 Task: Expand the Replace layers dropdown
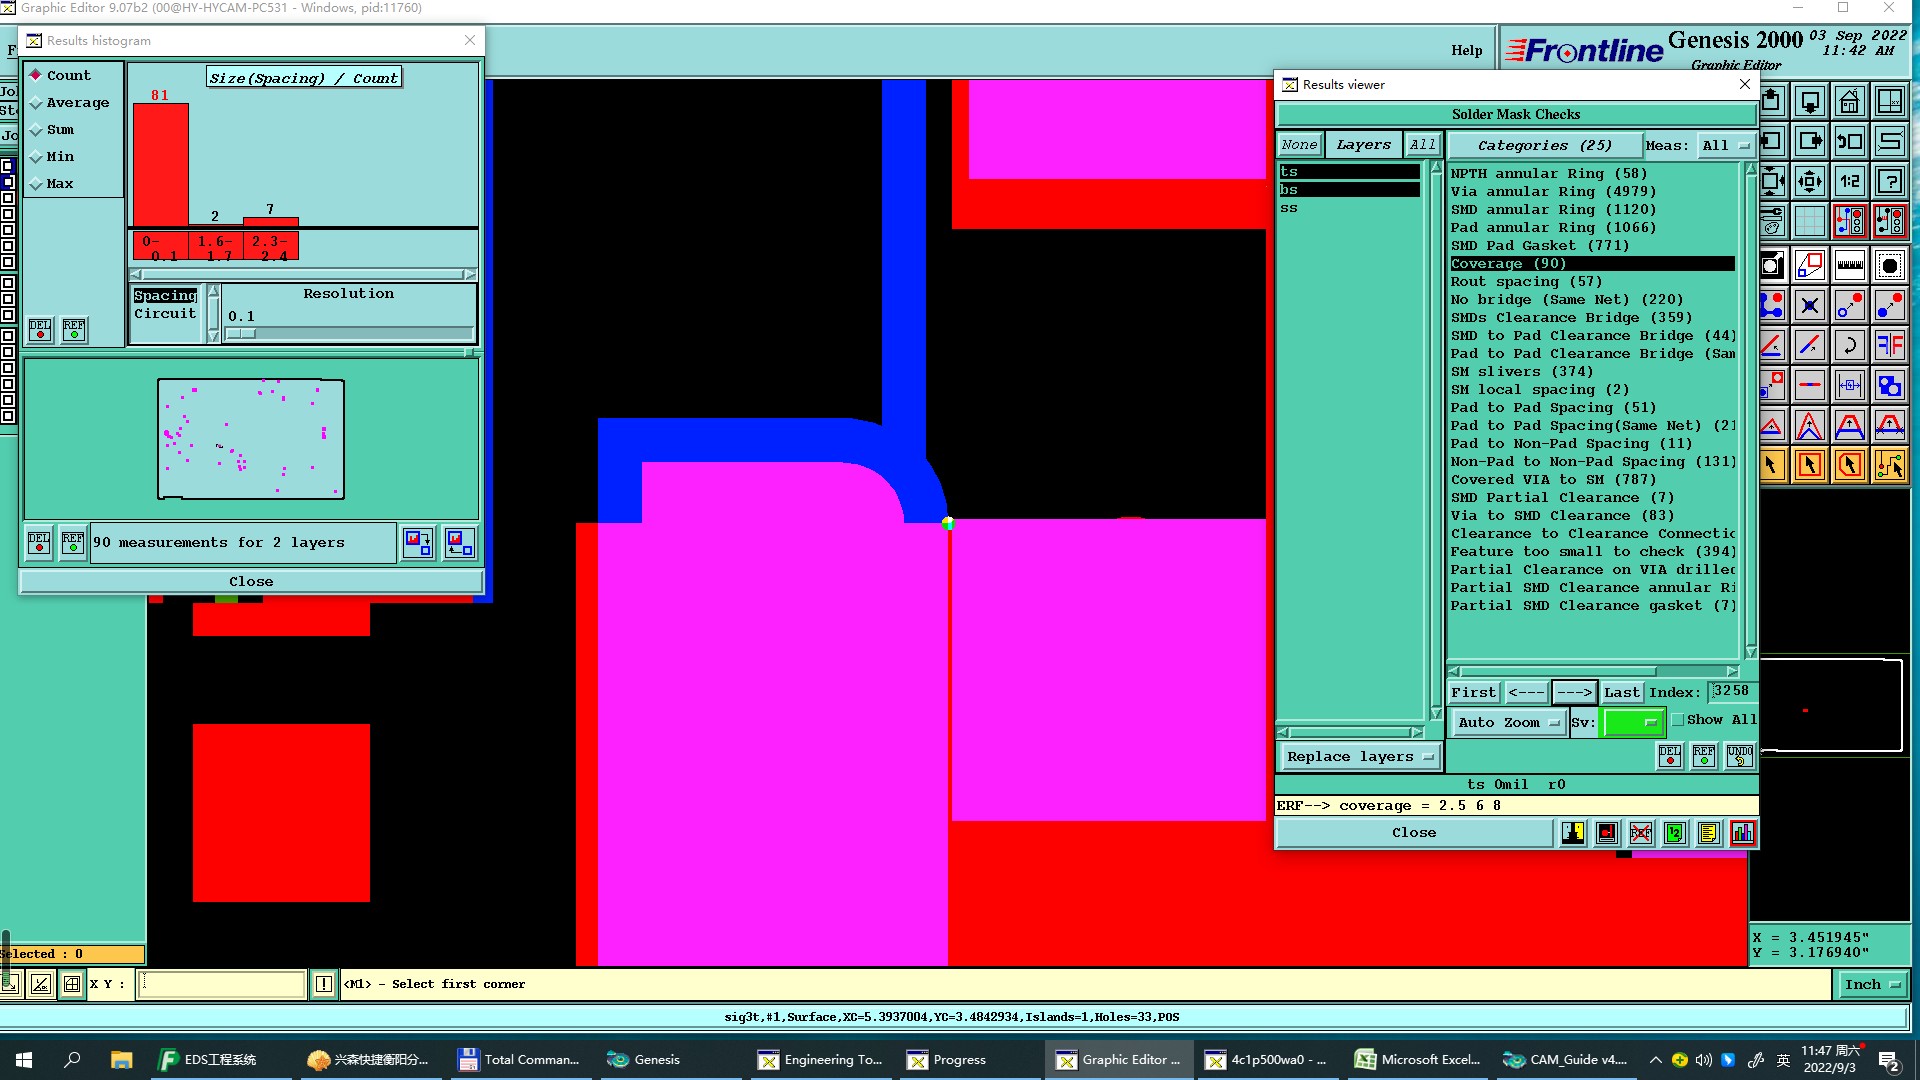point(1359,757)
